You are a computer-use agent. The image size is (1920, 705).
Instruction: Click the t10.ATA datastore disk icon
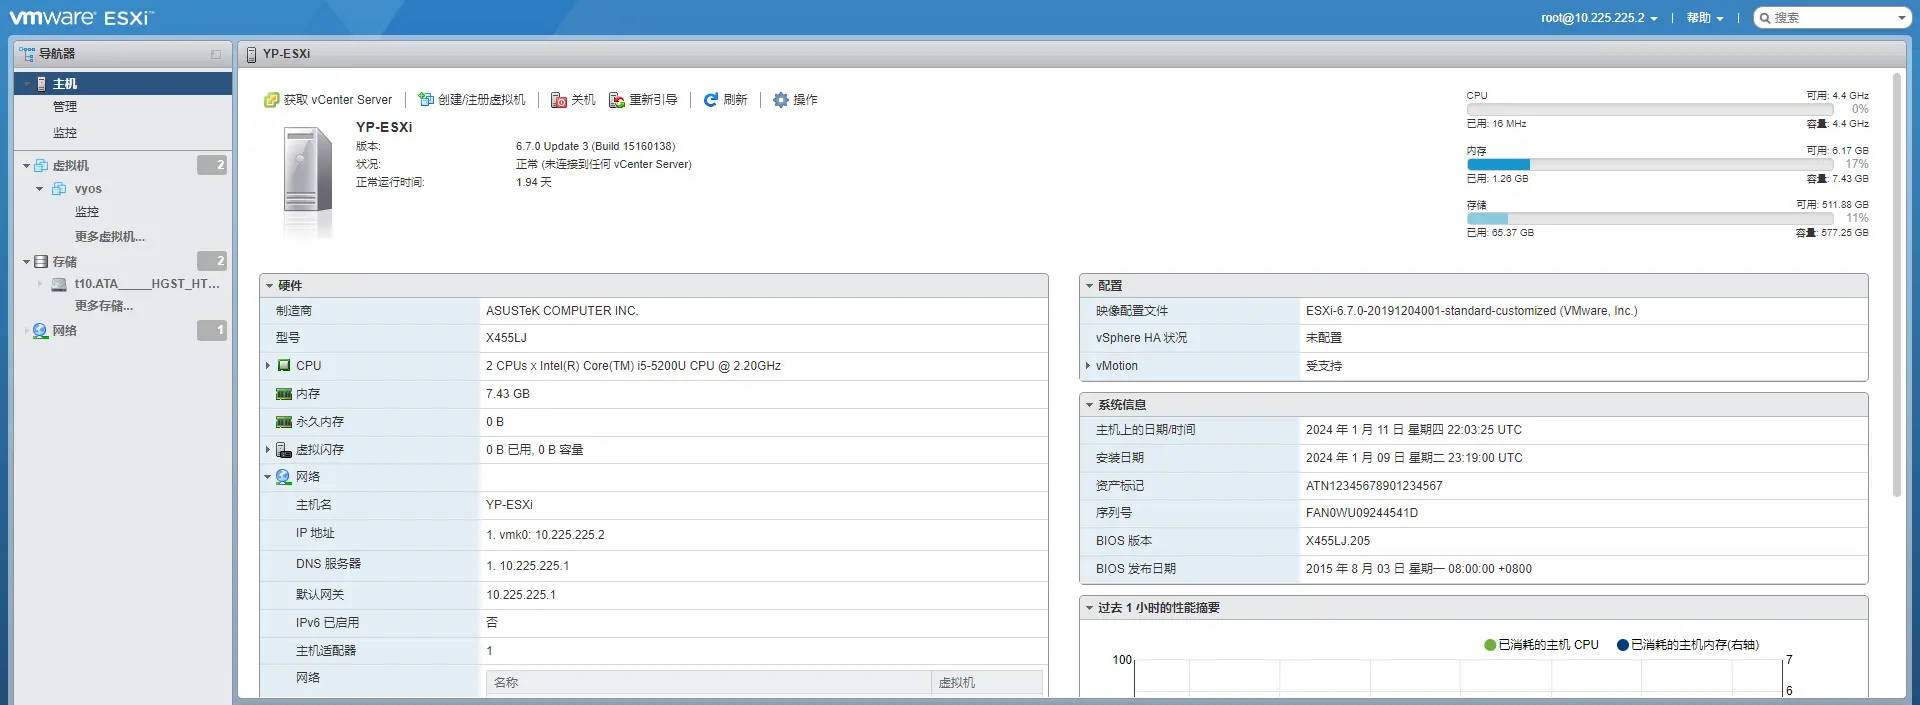click(59, 285)
